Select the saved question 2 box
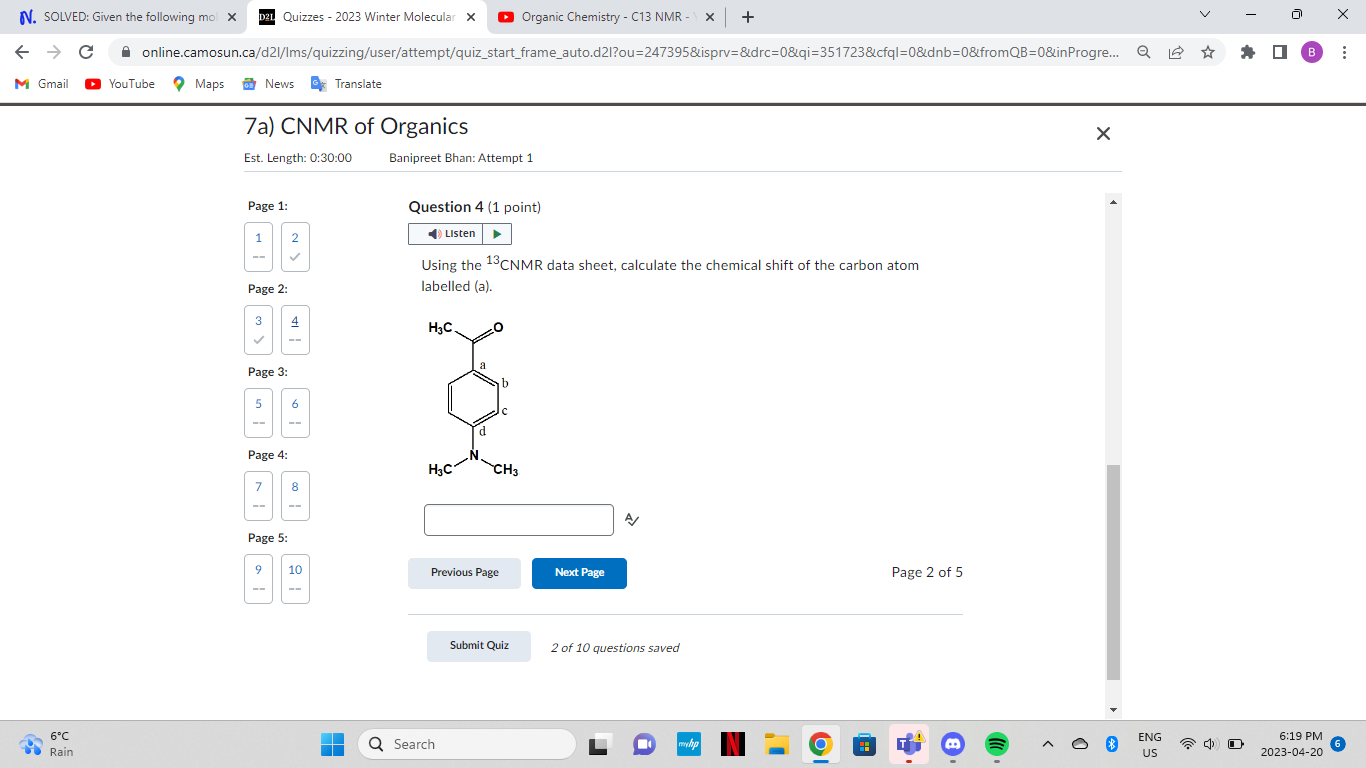The height and width of the screenshot is (768, 1366). [x=294, y=247]
